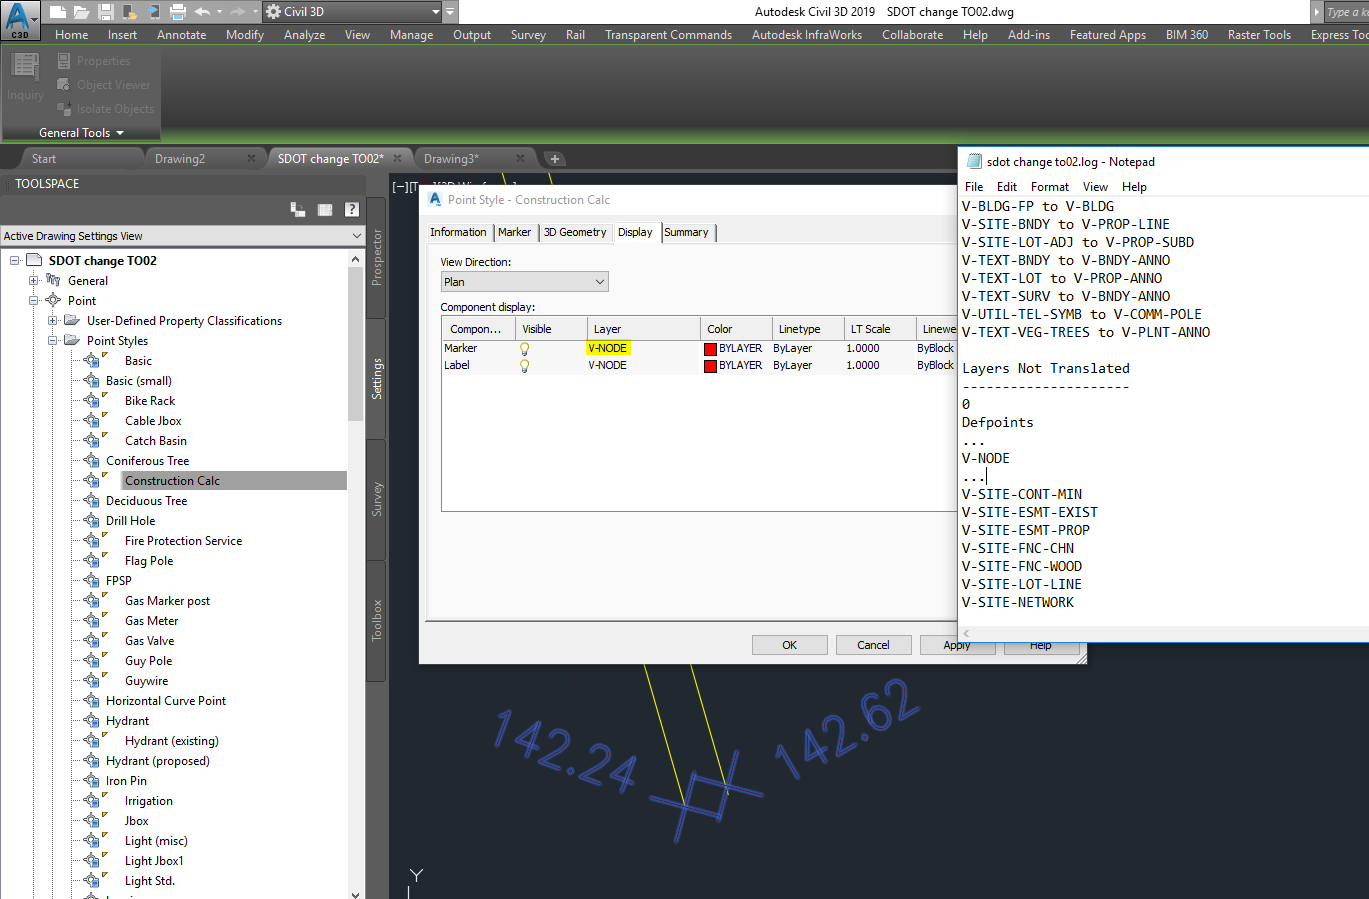1369x899 pixels.
Task: Click the Properties icon in the ribbon
Action: click(64, 61)
